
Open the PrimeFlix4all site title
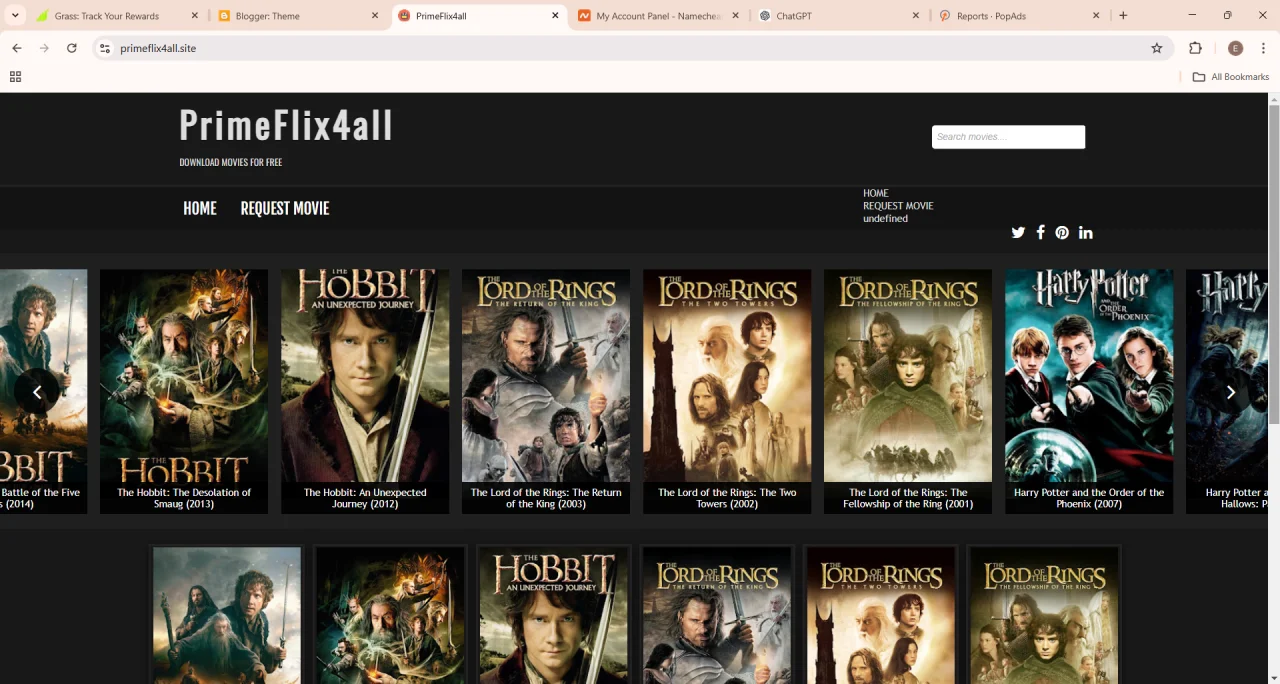click(286, 126)
